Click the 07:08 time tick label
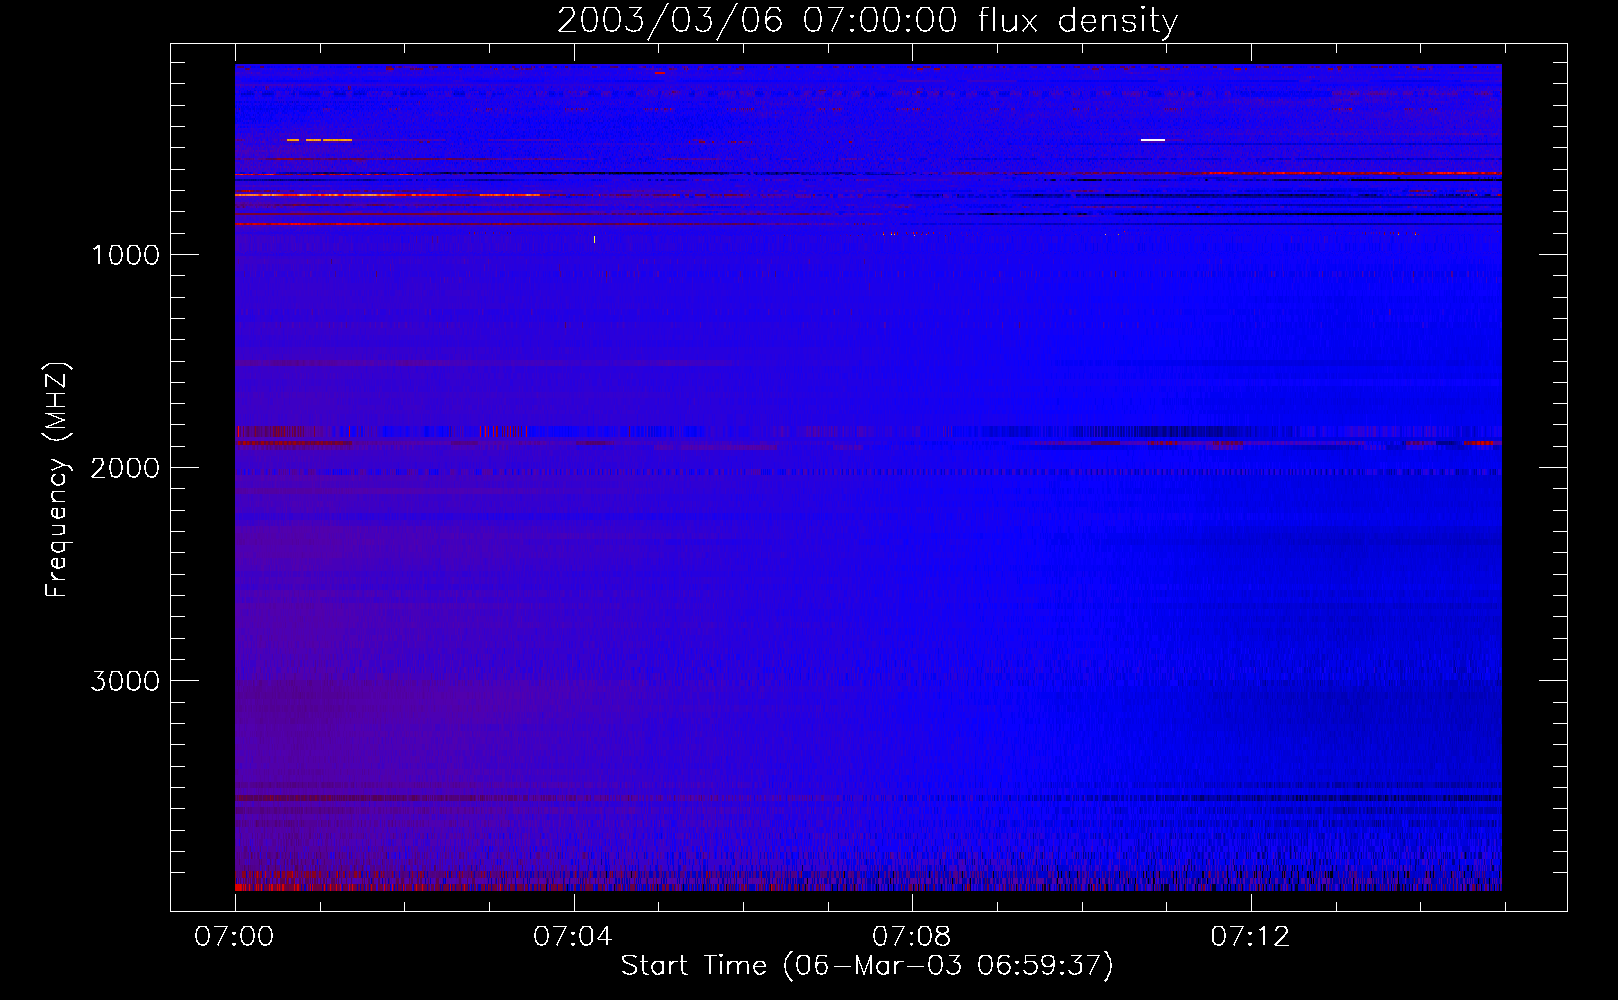The height and width of the screenshot is (1000, 1618). point(911,937)
